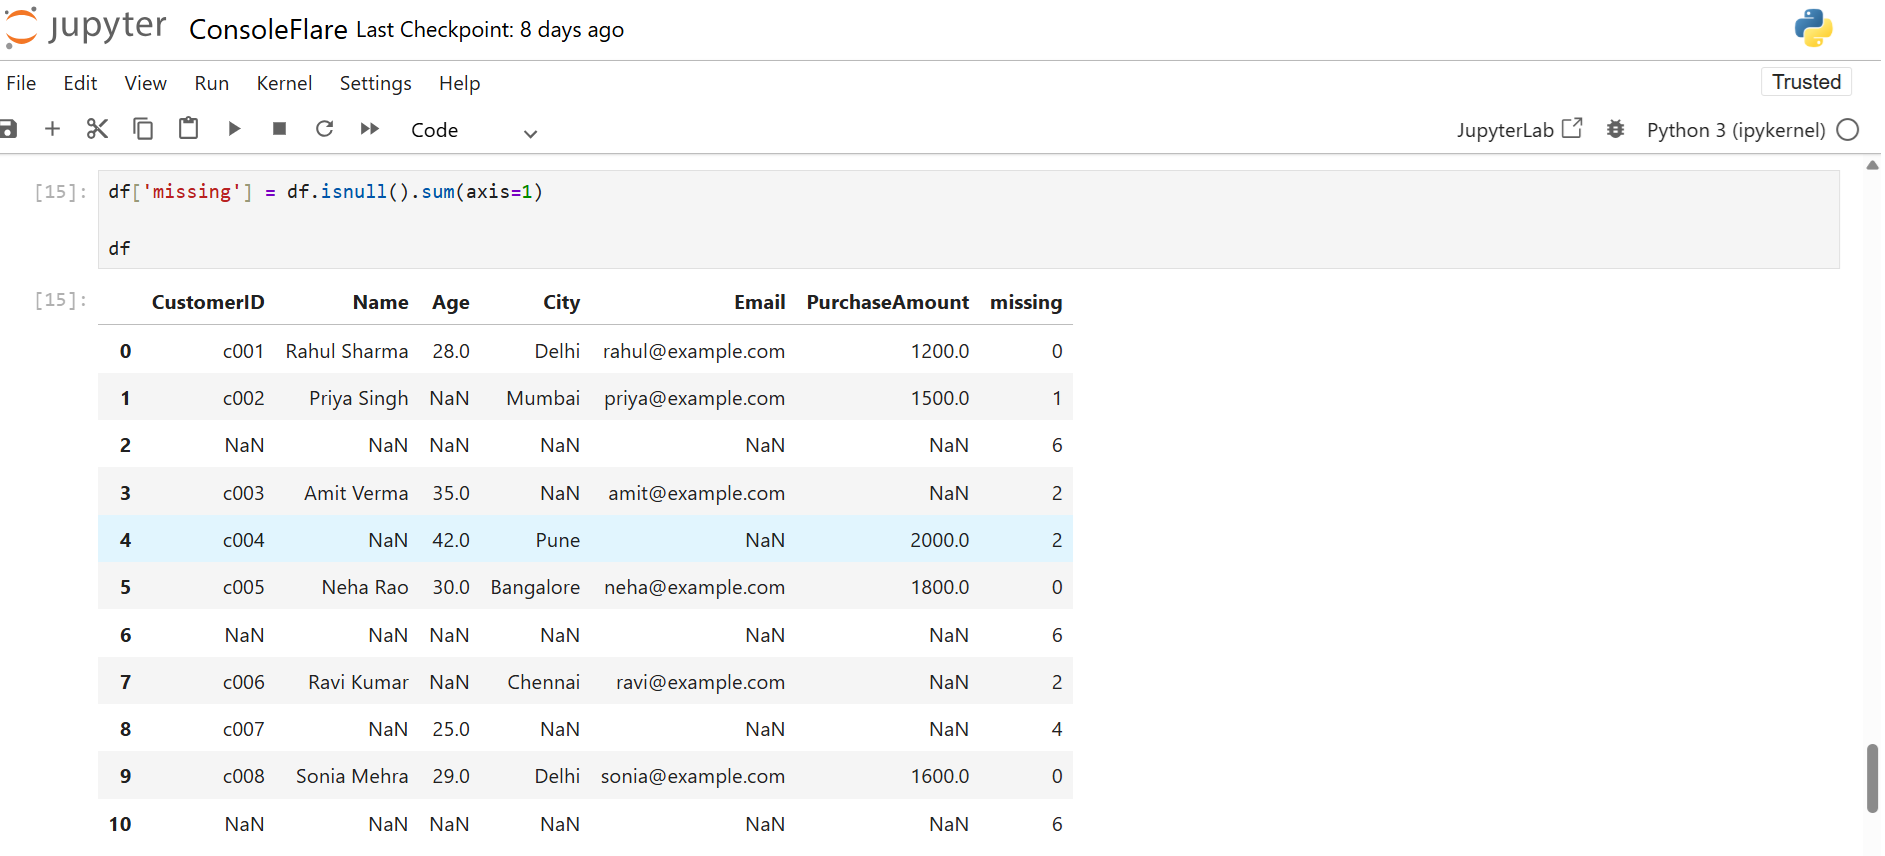1885x856 pixels.
Task: Click the Email column header
Action: click(759, 302)
